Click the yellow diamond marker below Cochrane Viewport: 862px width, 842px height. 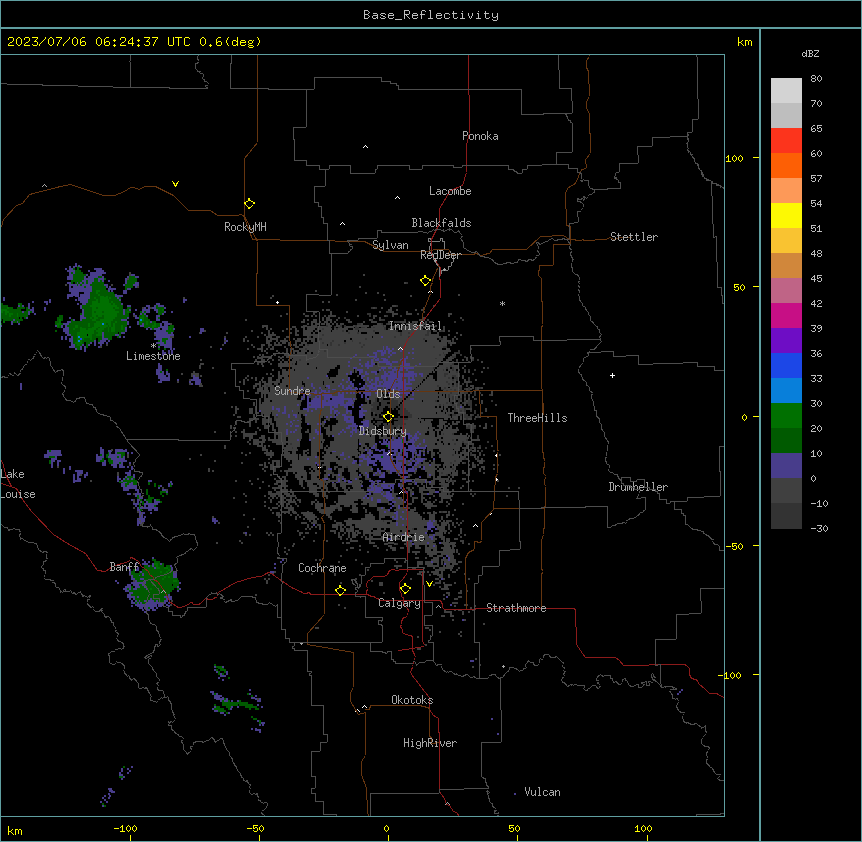(340, 590)
